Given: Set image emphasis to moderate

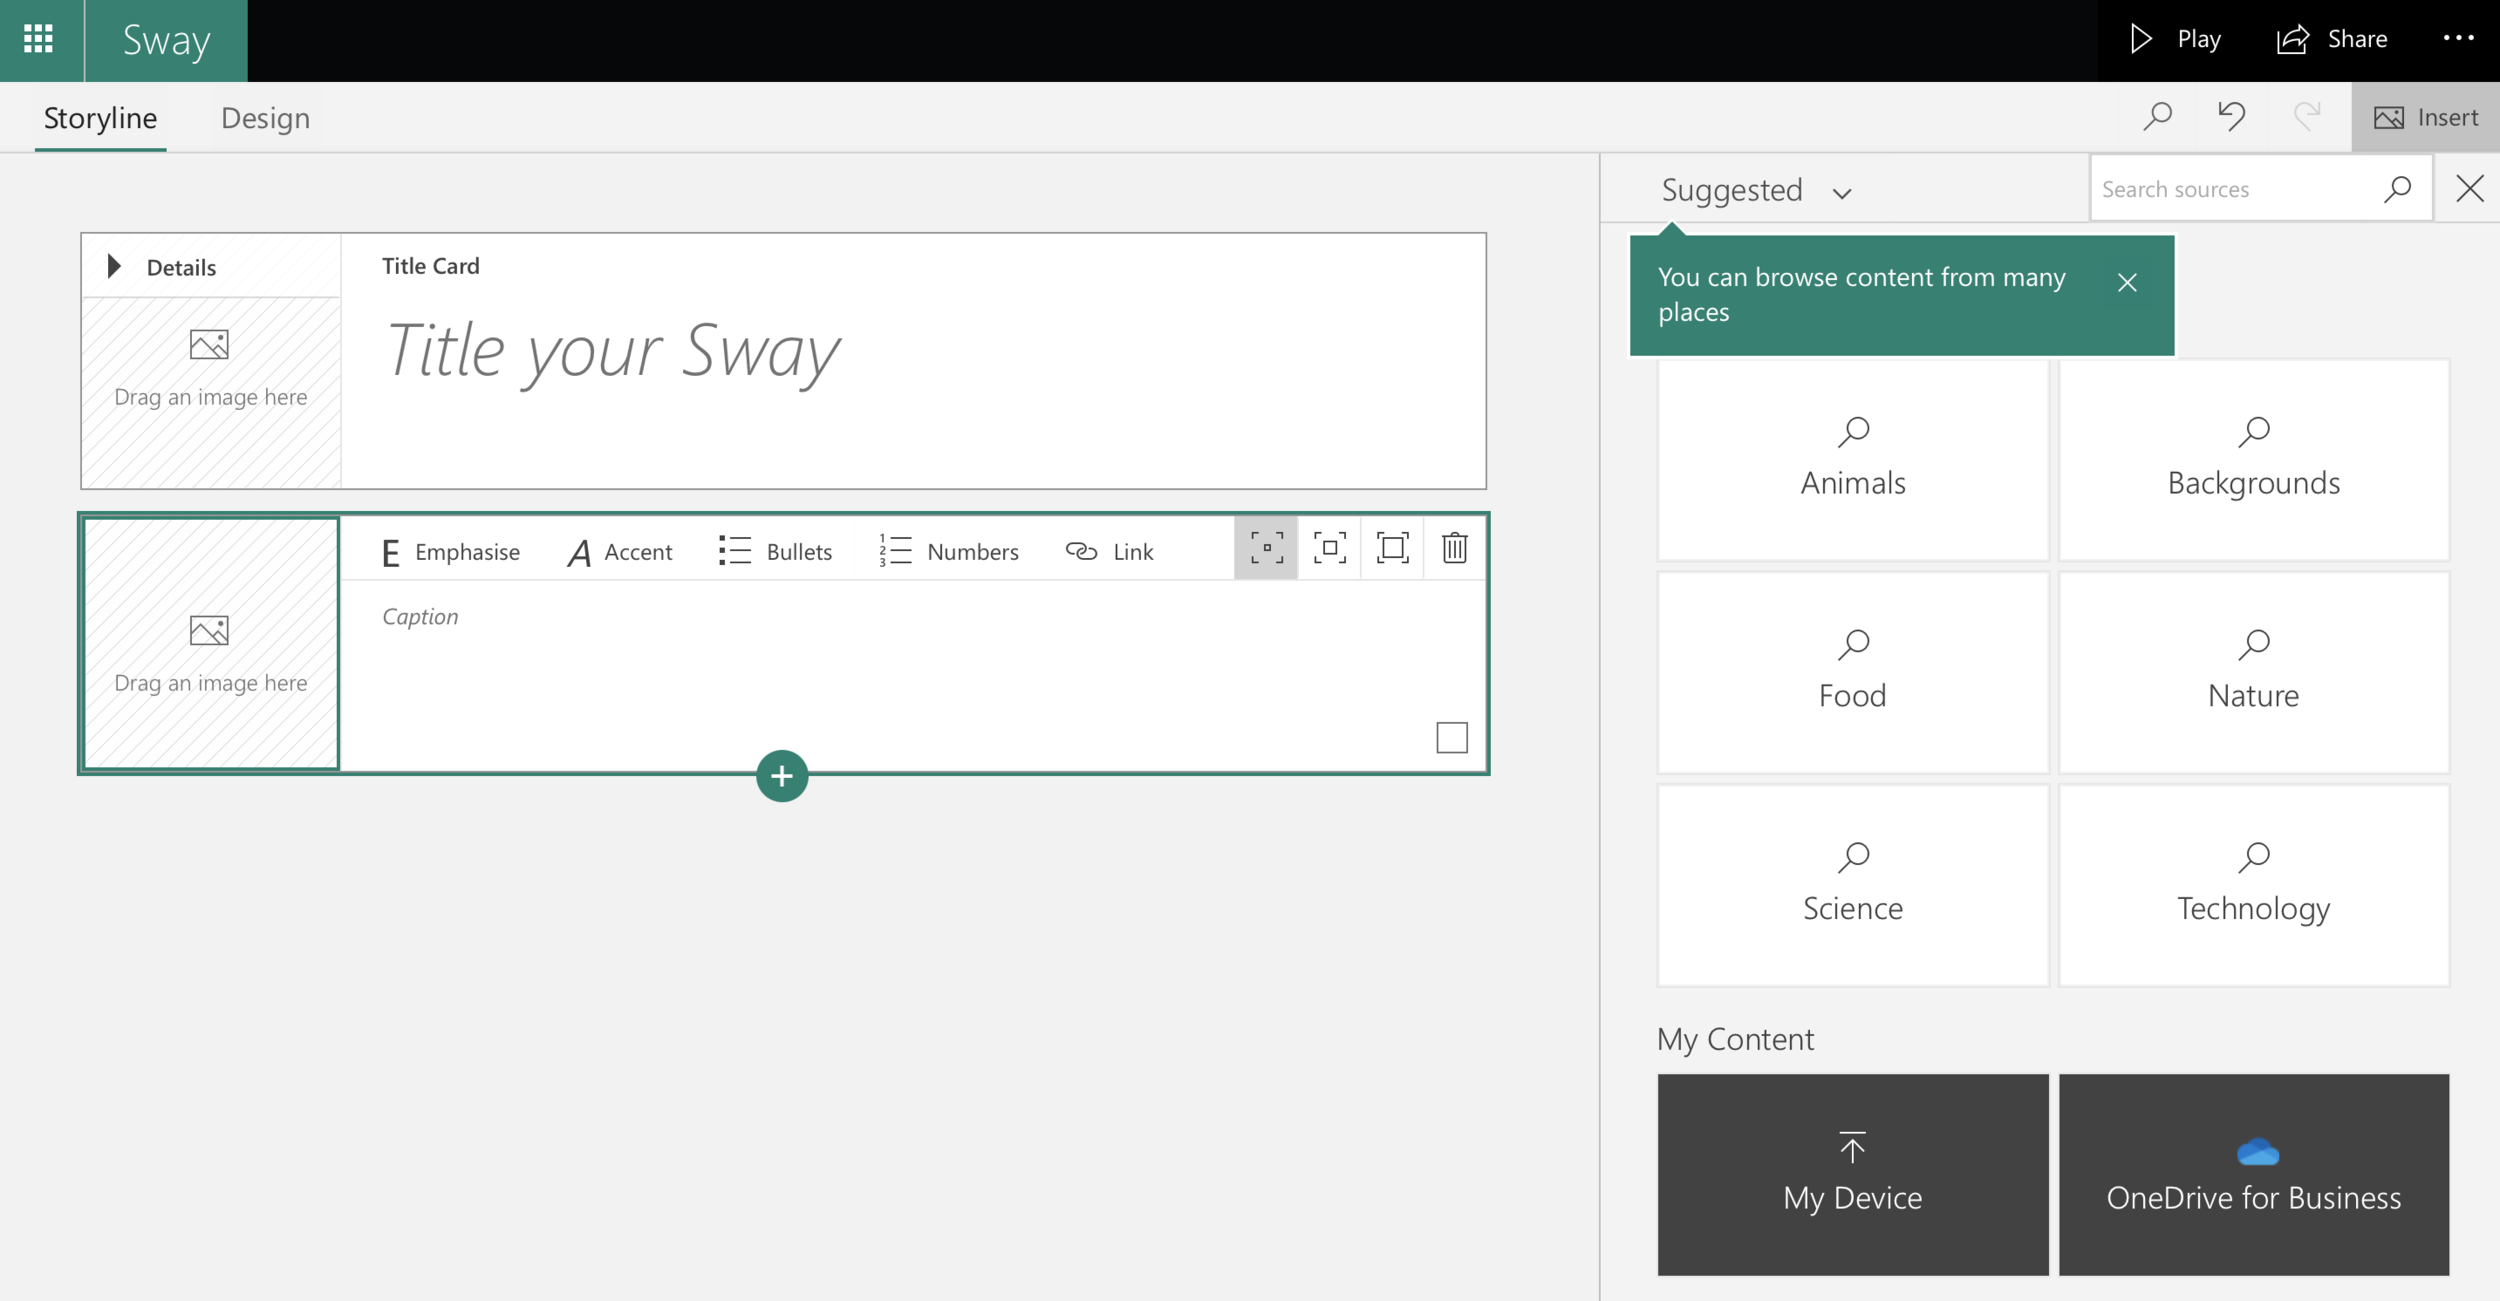Looking at the screenshot, I should [x=1329, y=548].
